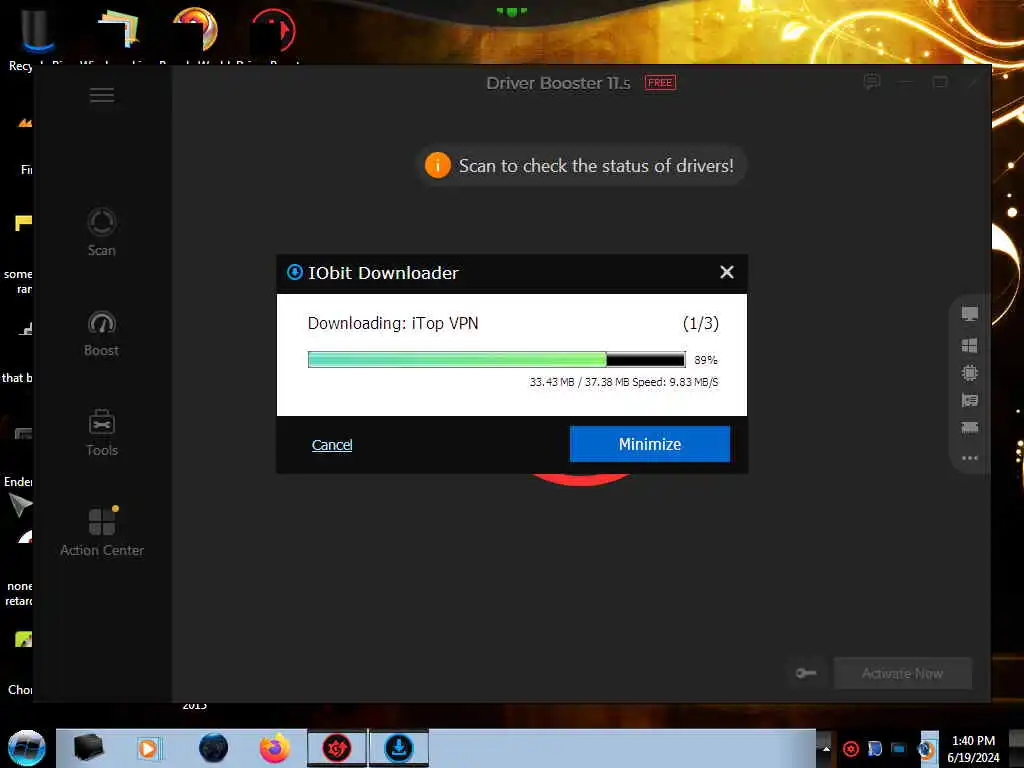Viewport: 1024px width, 768px height.
Task: Switch to IObit Downloader in the taskbar
Action: [399, 748]
